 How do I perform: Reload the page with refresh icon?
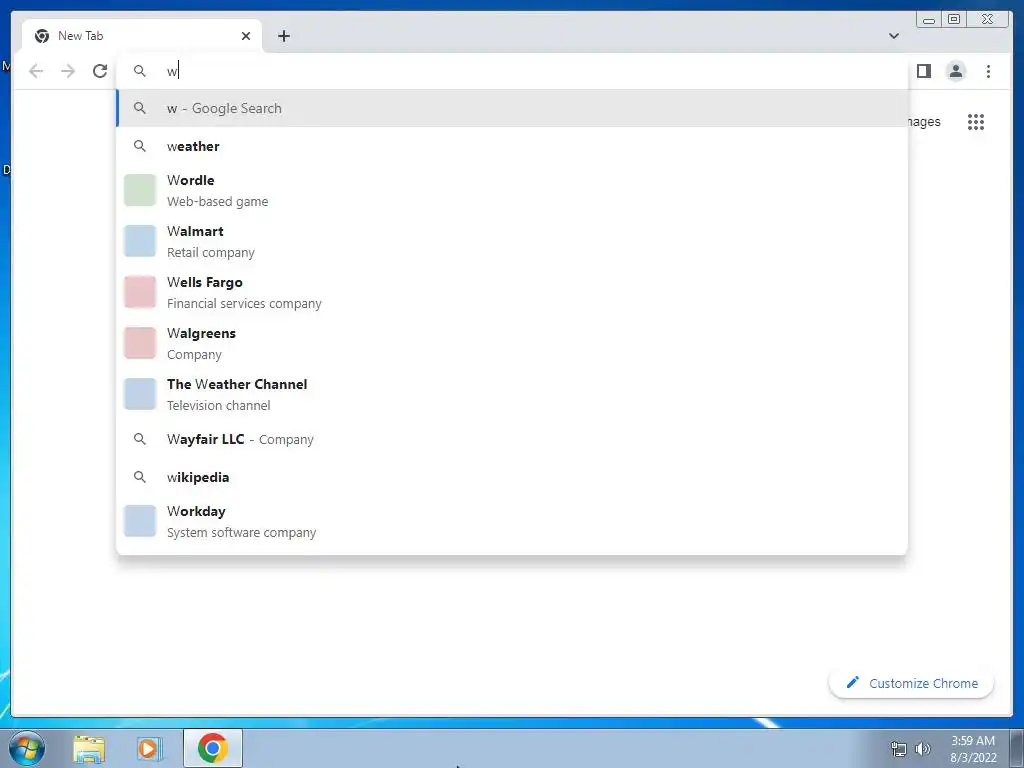point(100,71)
